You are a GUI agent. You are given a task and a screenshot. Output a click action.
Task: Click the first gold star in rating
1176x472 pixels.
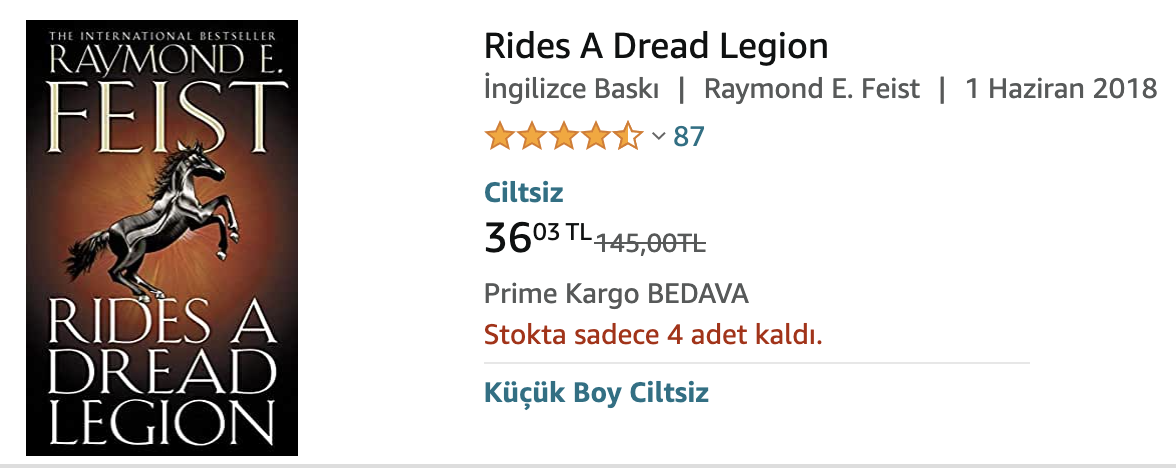499,136
